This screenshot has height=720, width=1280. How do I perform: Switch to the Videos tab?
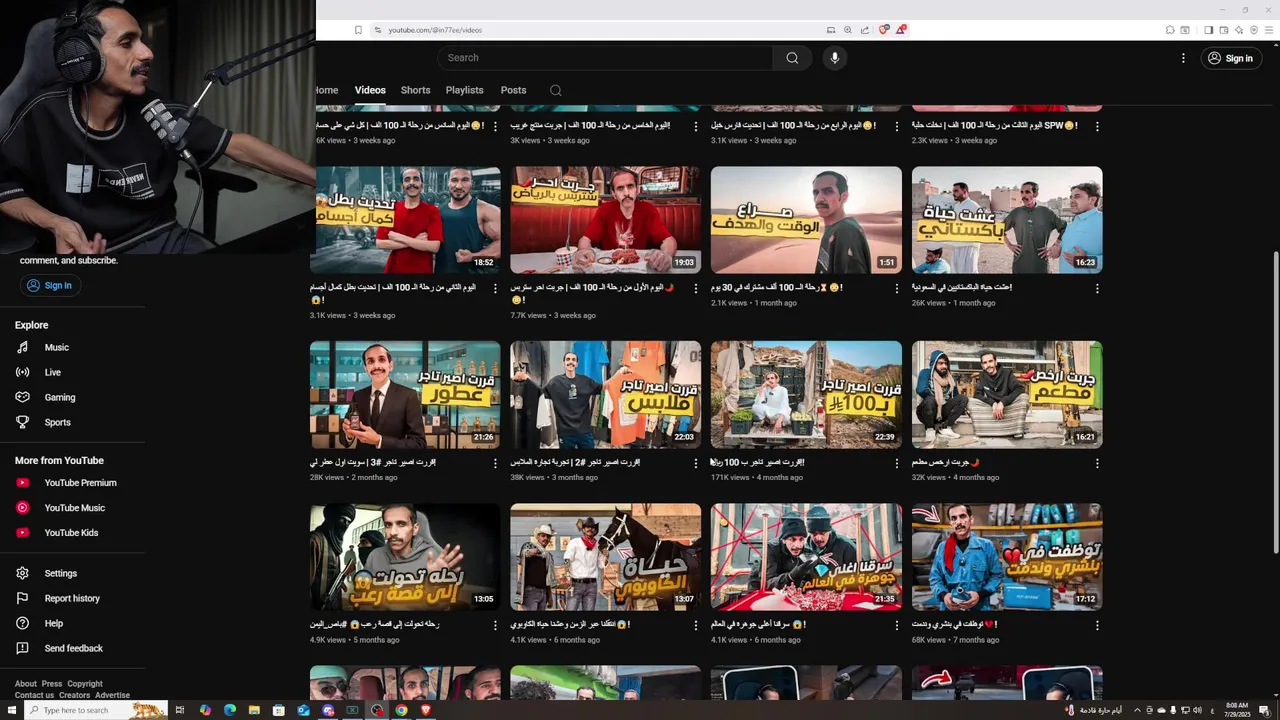coord(370,90)
